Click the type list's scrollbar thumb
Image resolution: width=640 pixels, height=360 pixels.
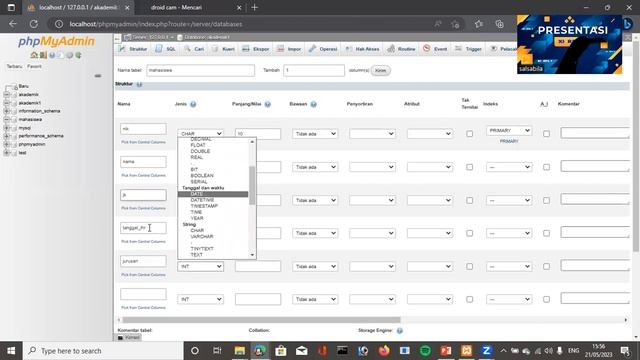[x=252, y=185]
